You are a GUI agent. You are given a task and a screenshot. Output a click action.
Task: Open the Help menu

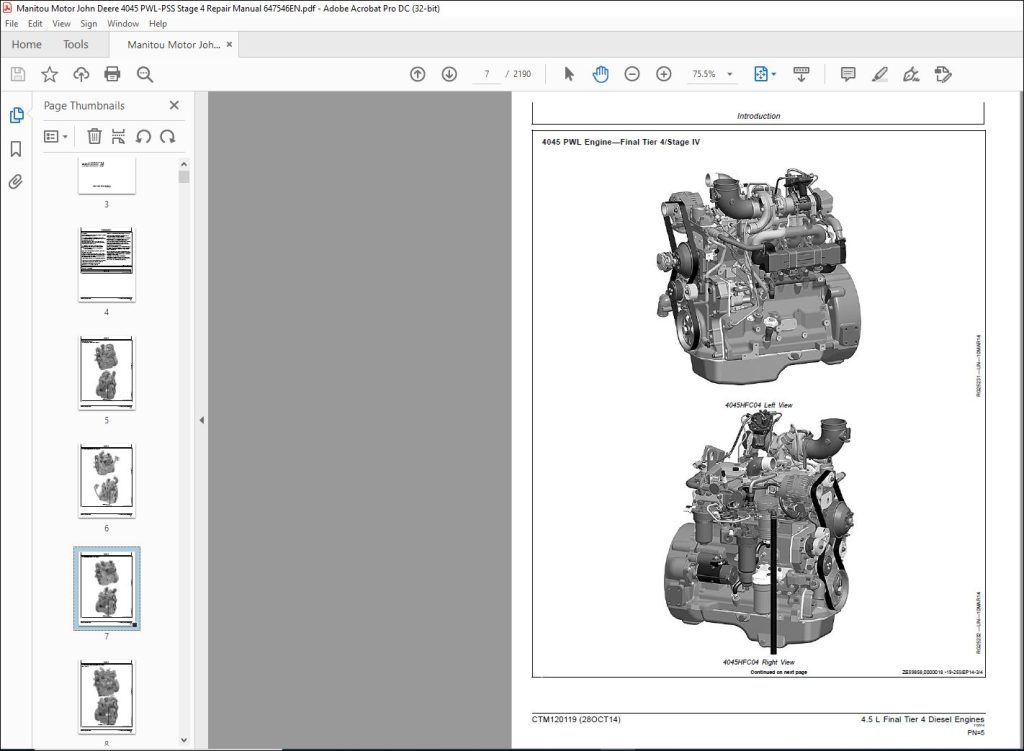tap(158, 24)
